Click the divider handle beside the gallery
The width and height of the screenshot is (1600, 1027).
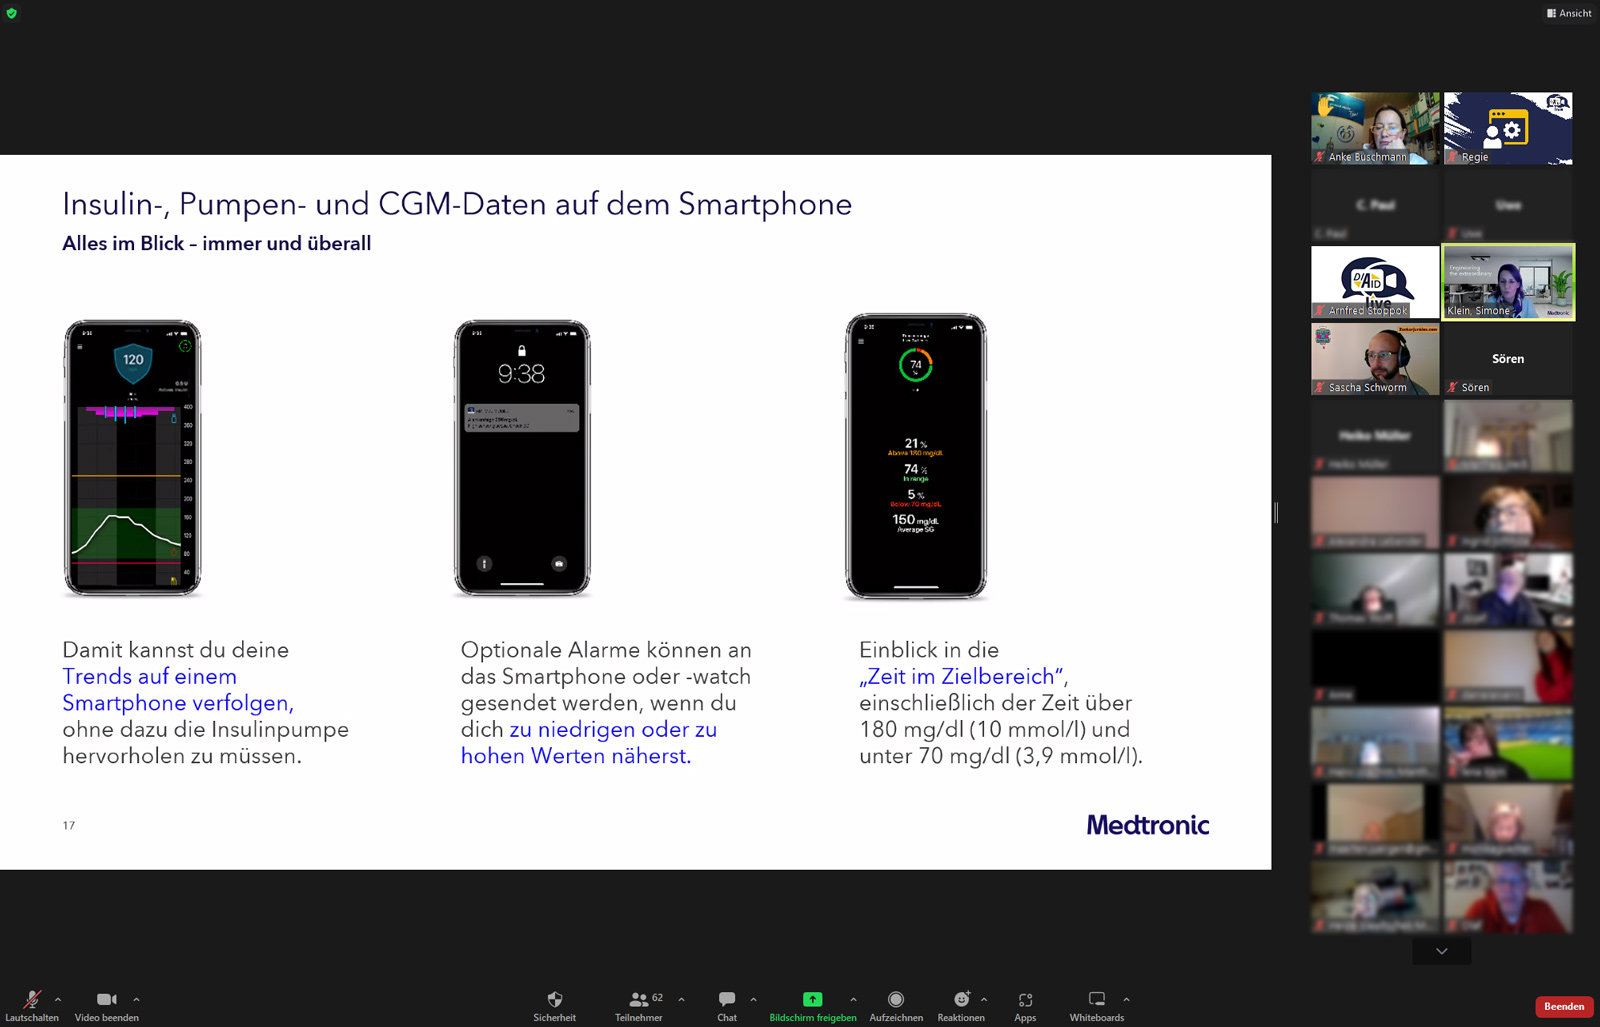1276,512
